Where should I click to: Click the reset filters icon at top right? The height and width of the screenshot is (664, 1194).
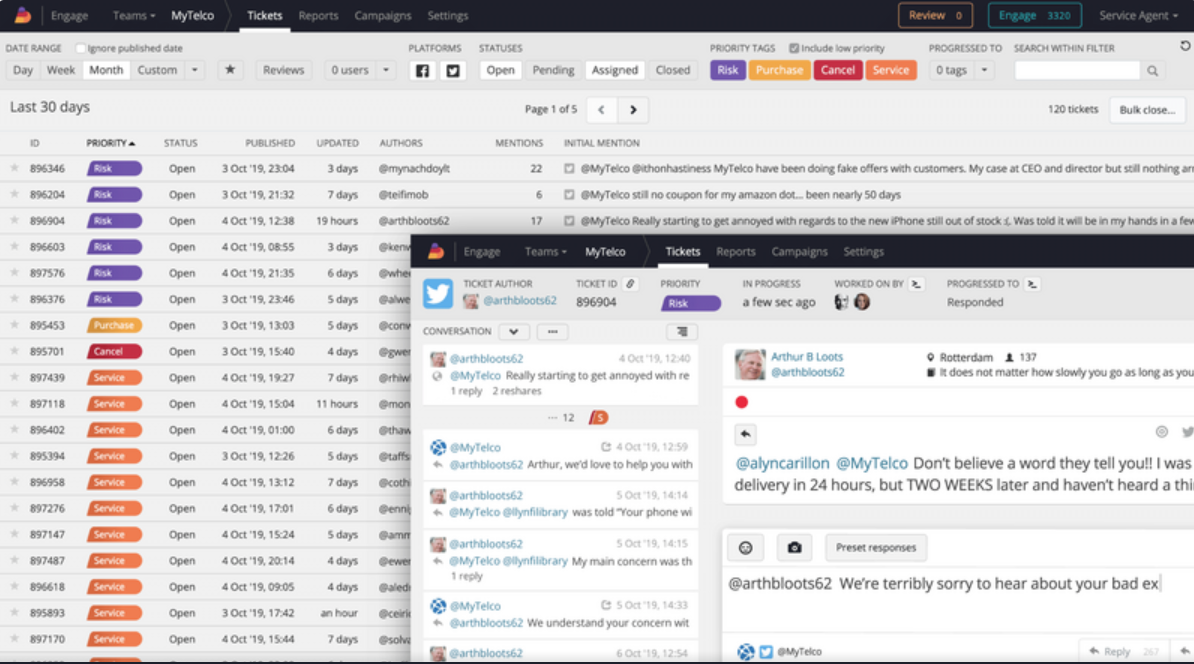1186,46
